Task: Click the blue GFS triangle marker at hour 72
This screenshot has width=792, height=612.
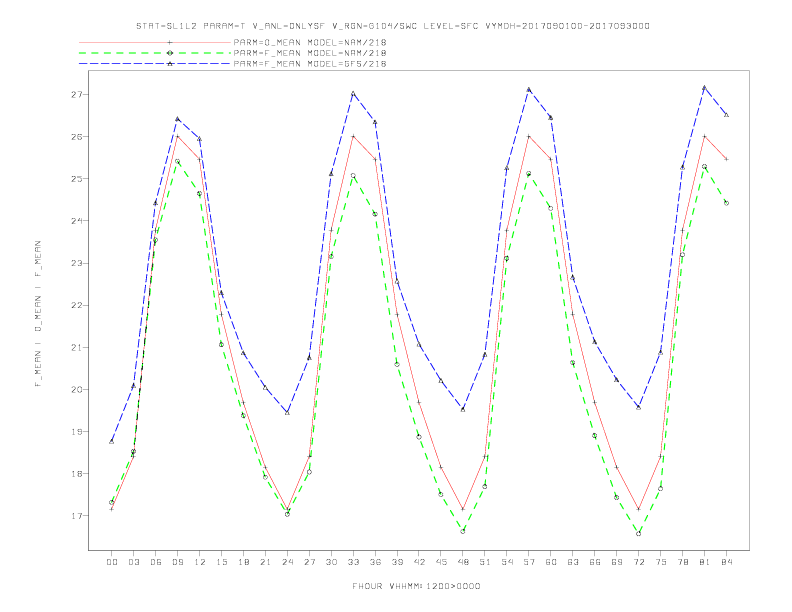Action: click(638, 407)
